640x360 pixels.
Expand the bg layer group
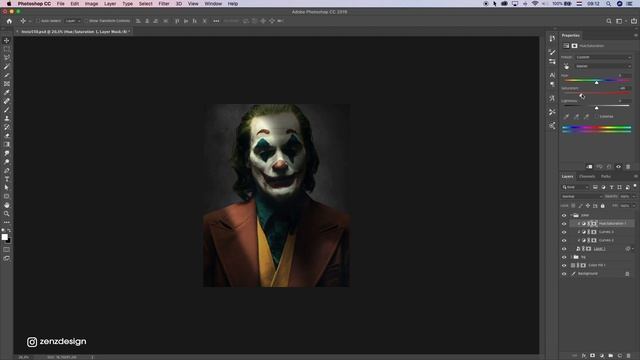(x=571, y=257)
